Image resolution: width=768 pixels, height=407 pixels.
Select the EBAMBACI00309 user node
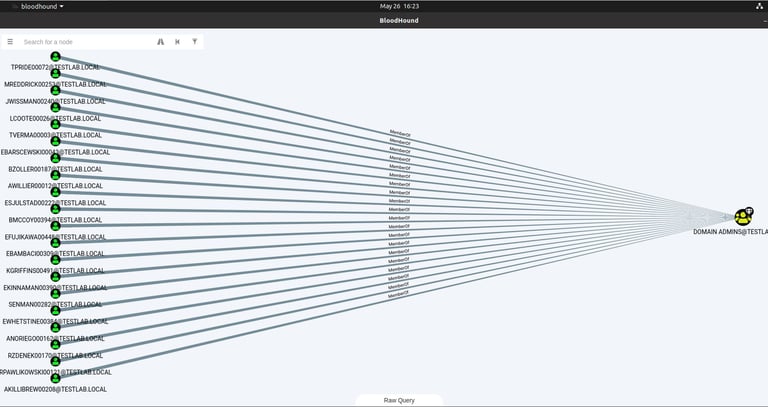point(55,243)
